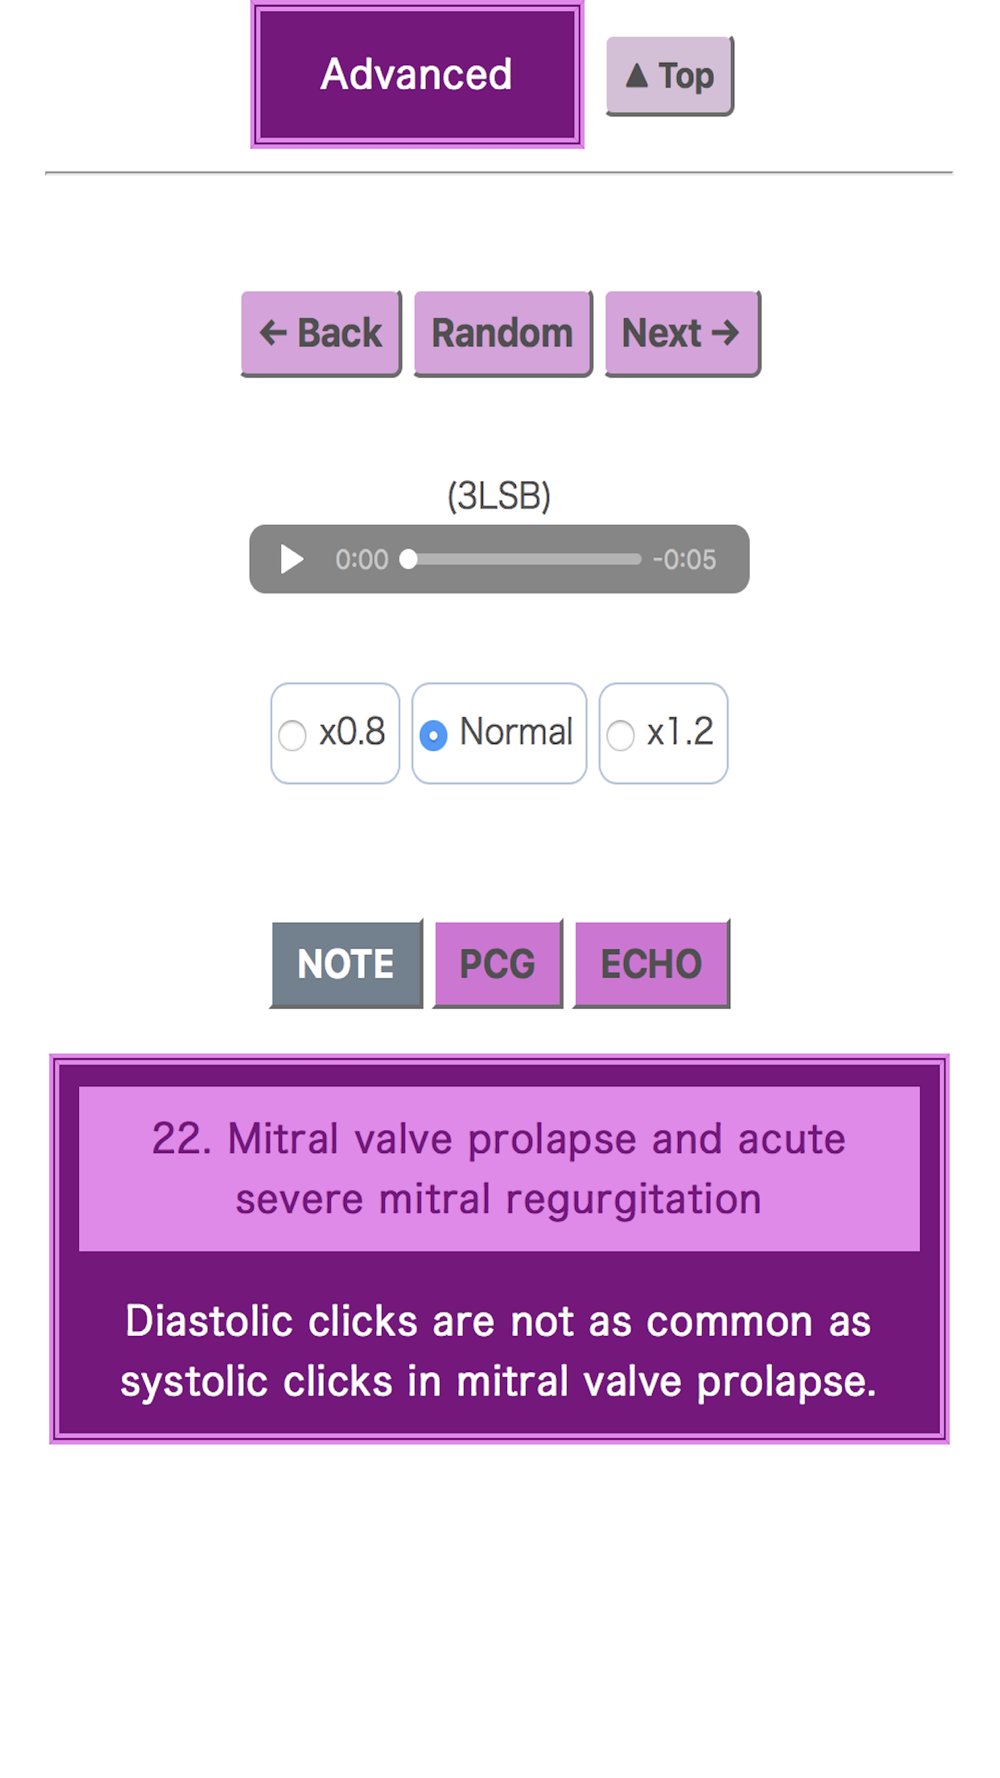
Task: Switch to the ECHO tab
Action: 651,964
